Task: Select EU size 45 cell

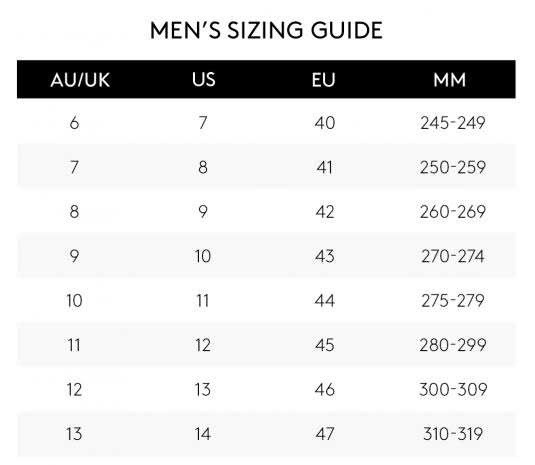Action: [x=325, y=345]
